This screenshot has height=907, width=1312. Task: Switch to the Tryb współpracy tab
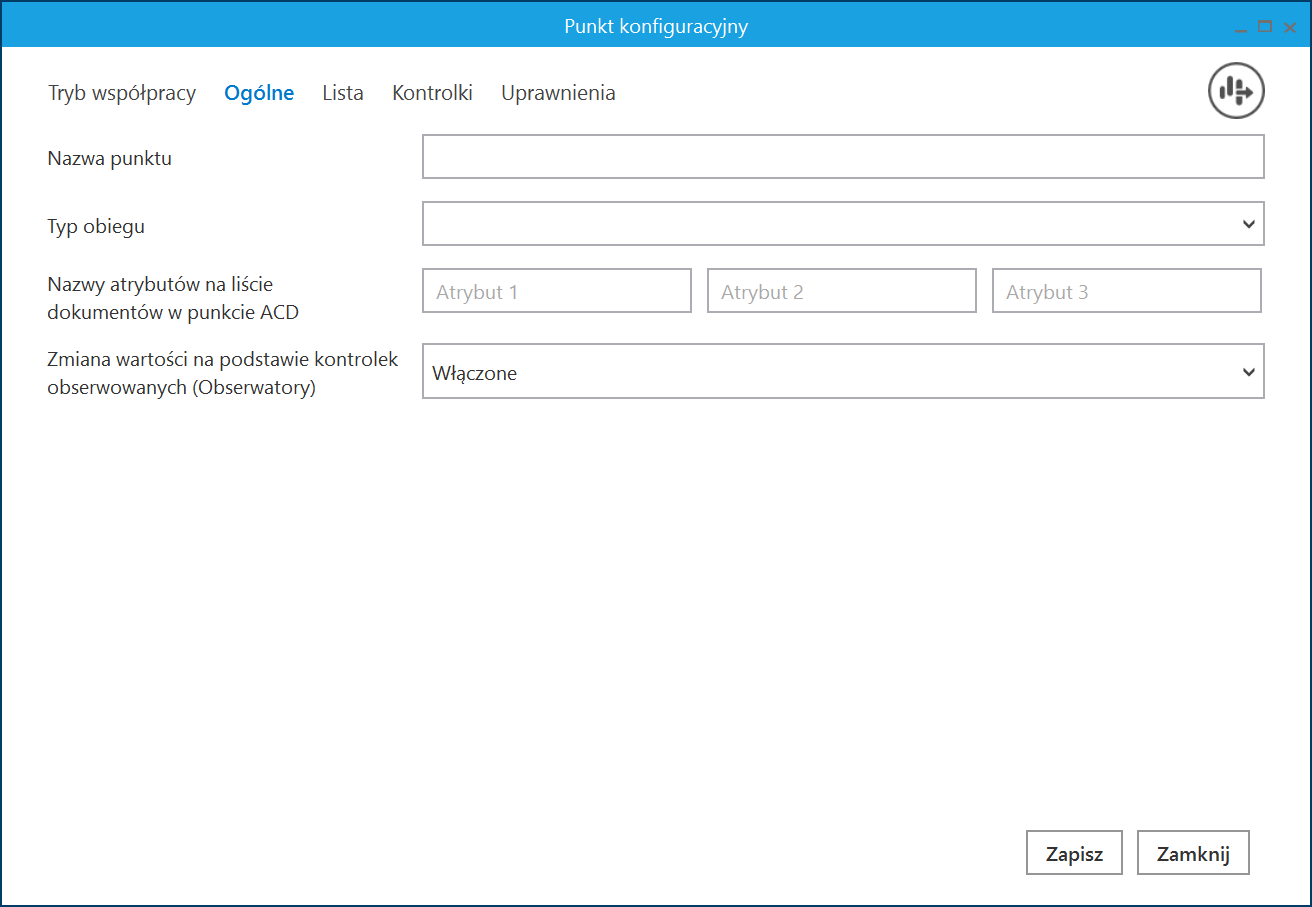tap(122, 93)
